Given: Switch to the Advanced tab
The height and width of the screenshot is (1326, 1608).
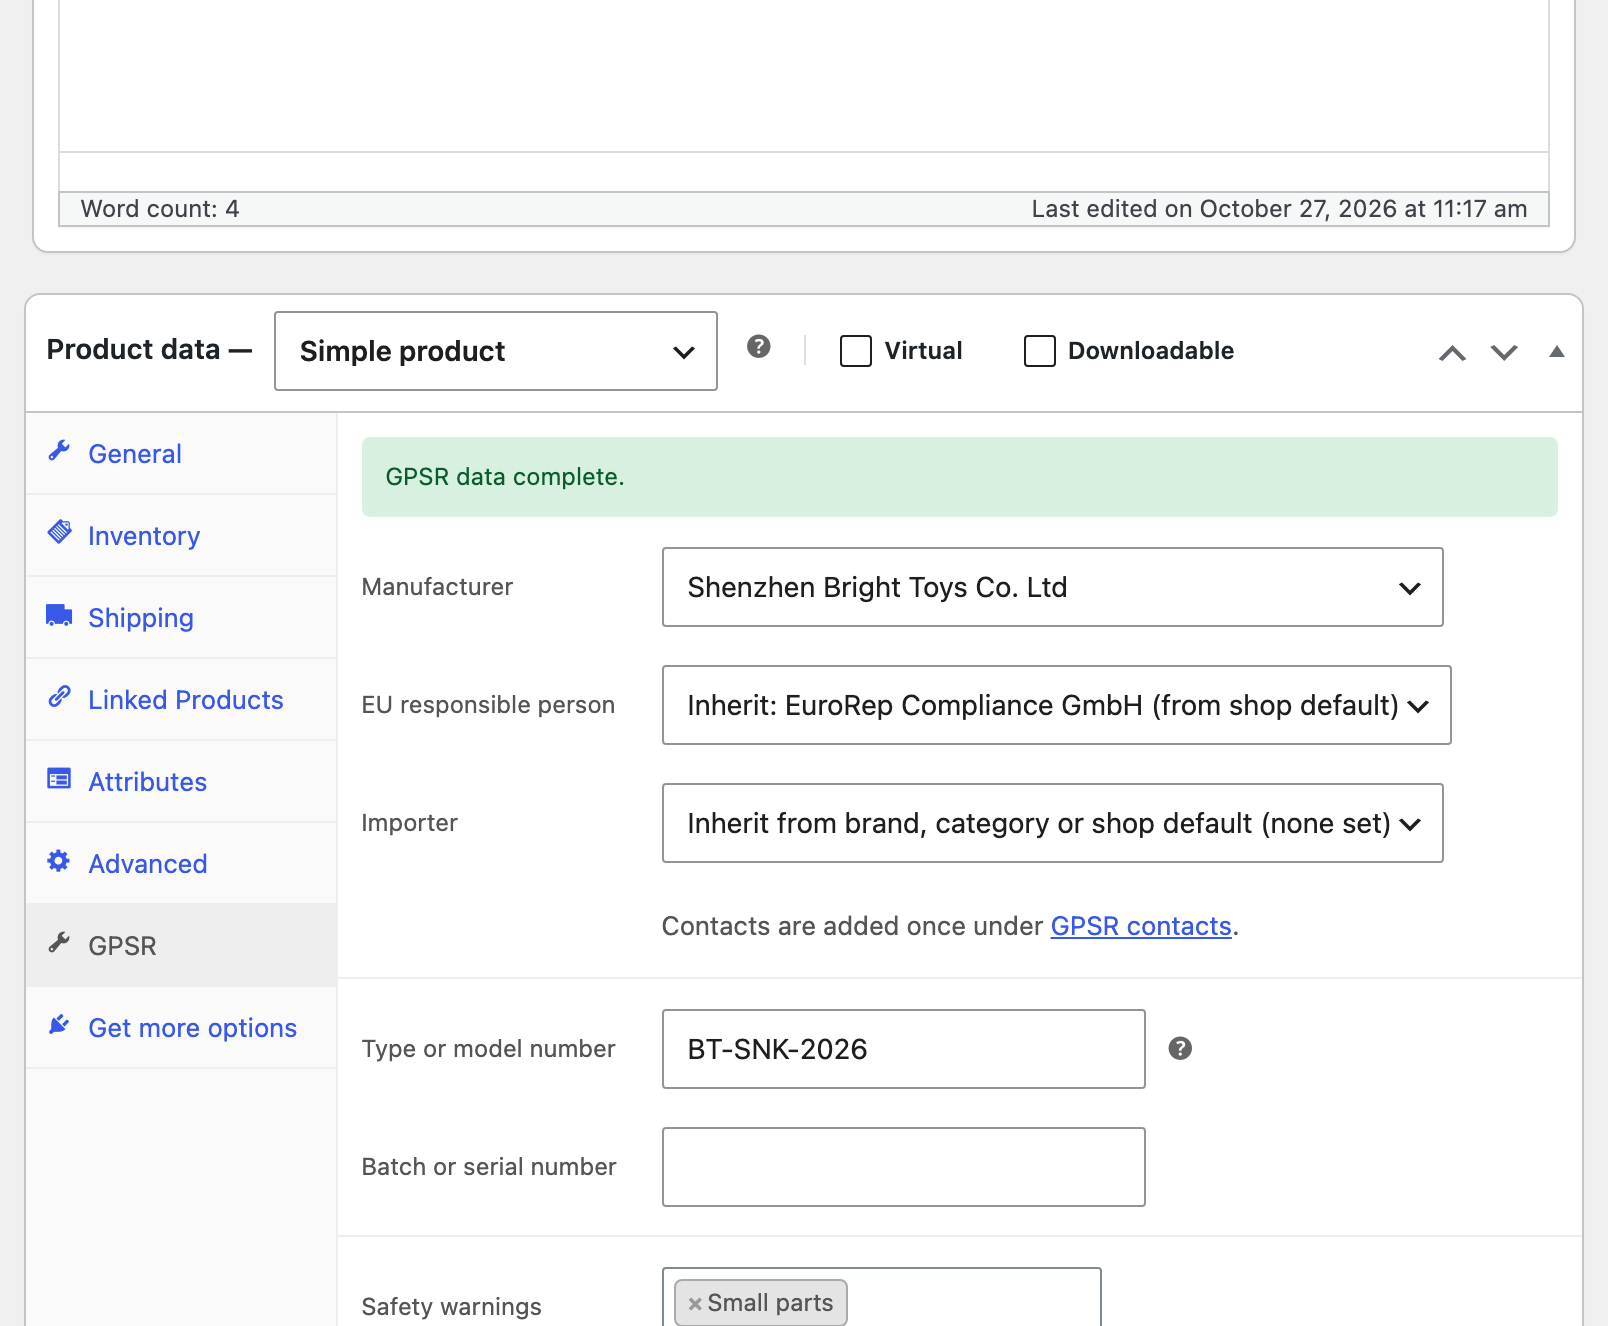Looking at the screenshot, I should point(181,864).
